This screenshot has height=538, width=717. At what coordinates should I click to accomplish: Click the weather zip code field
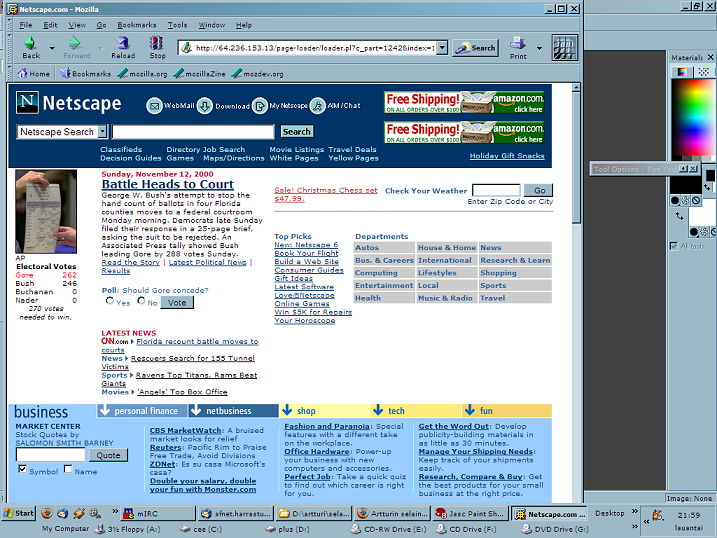[x=496, y=190]
